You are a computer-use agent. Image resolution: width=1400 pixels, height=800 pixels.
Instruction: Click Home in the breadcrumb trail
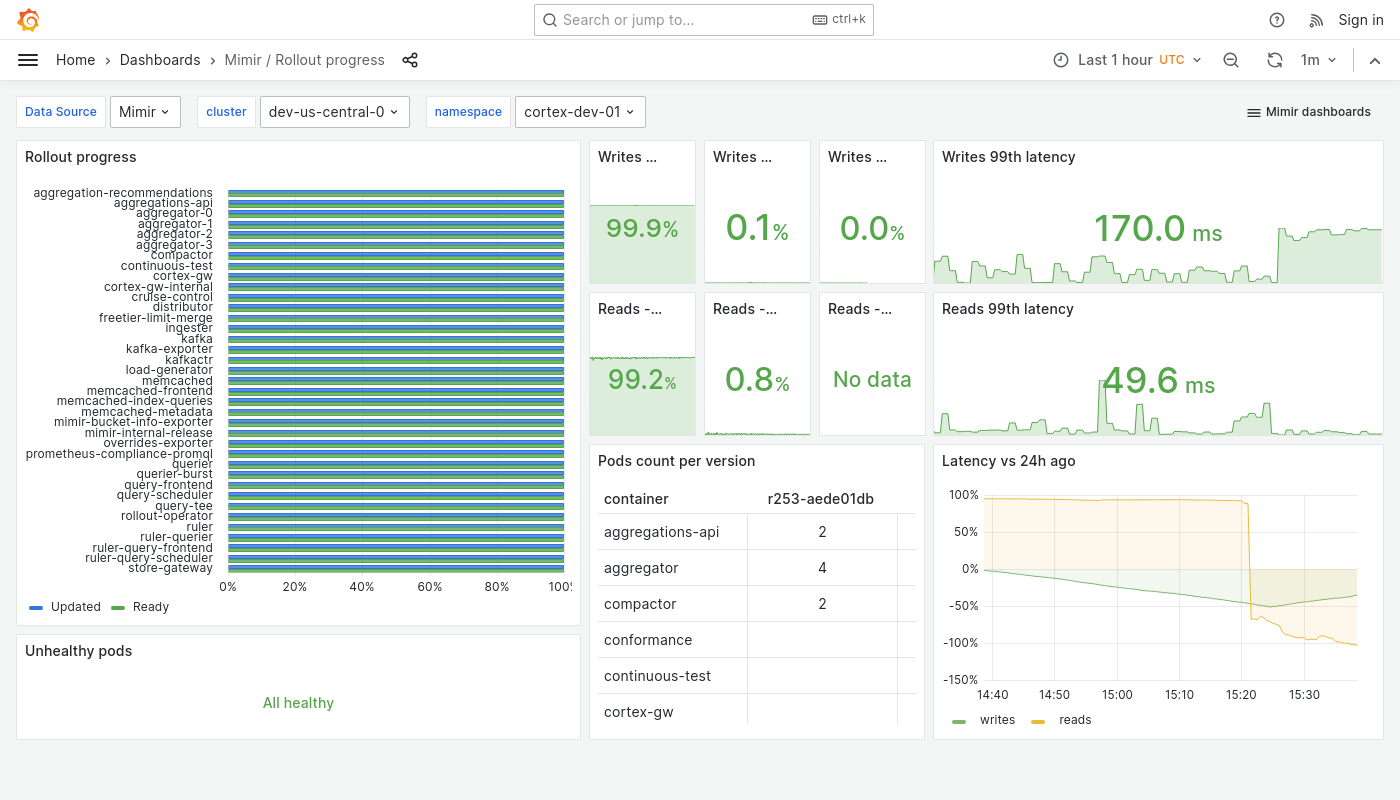pos(75,60)
